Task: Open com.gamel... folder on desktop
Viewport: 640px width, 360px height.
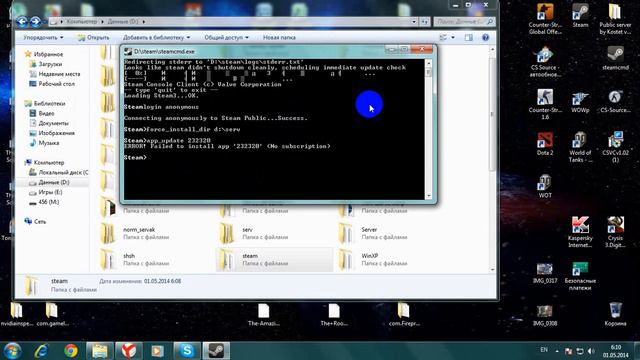Action: click(x=52, y=314)
